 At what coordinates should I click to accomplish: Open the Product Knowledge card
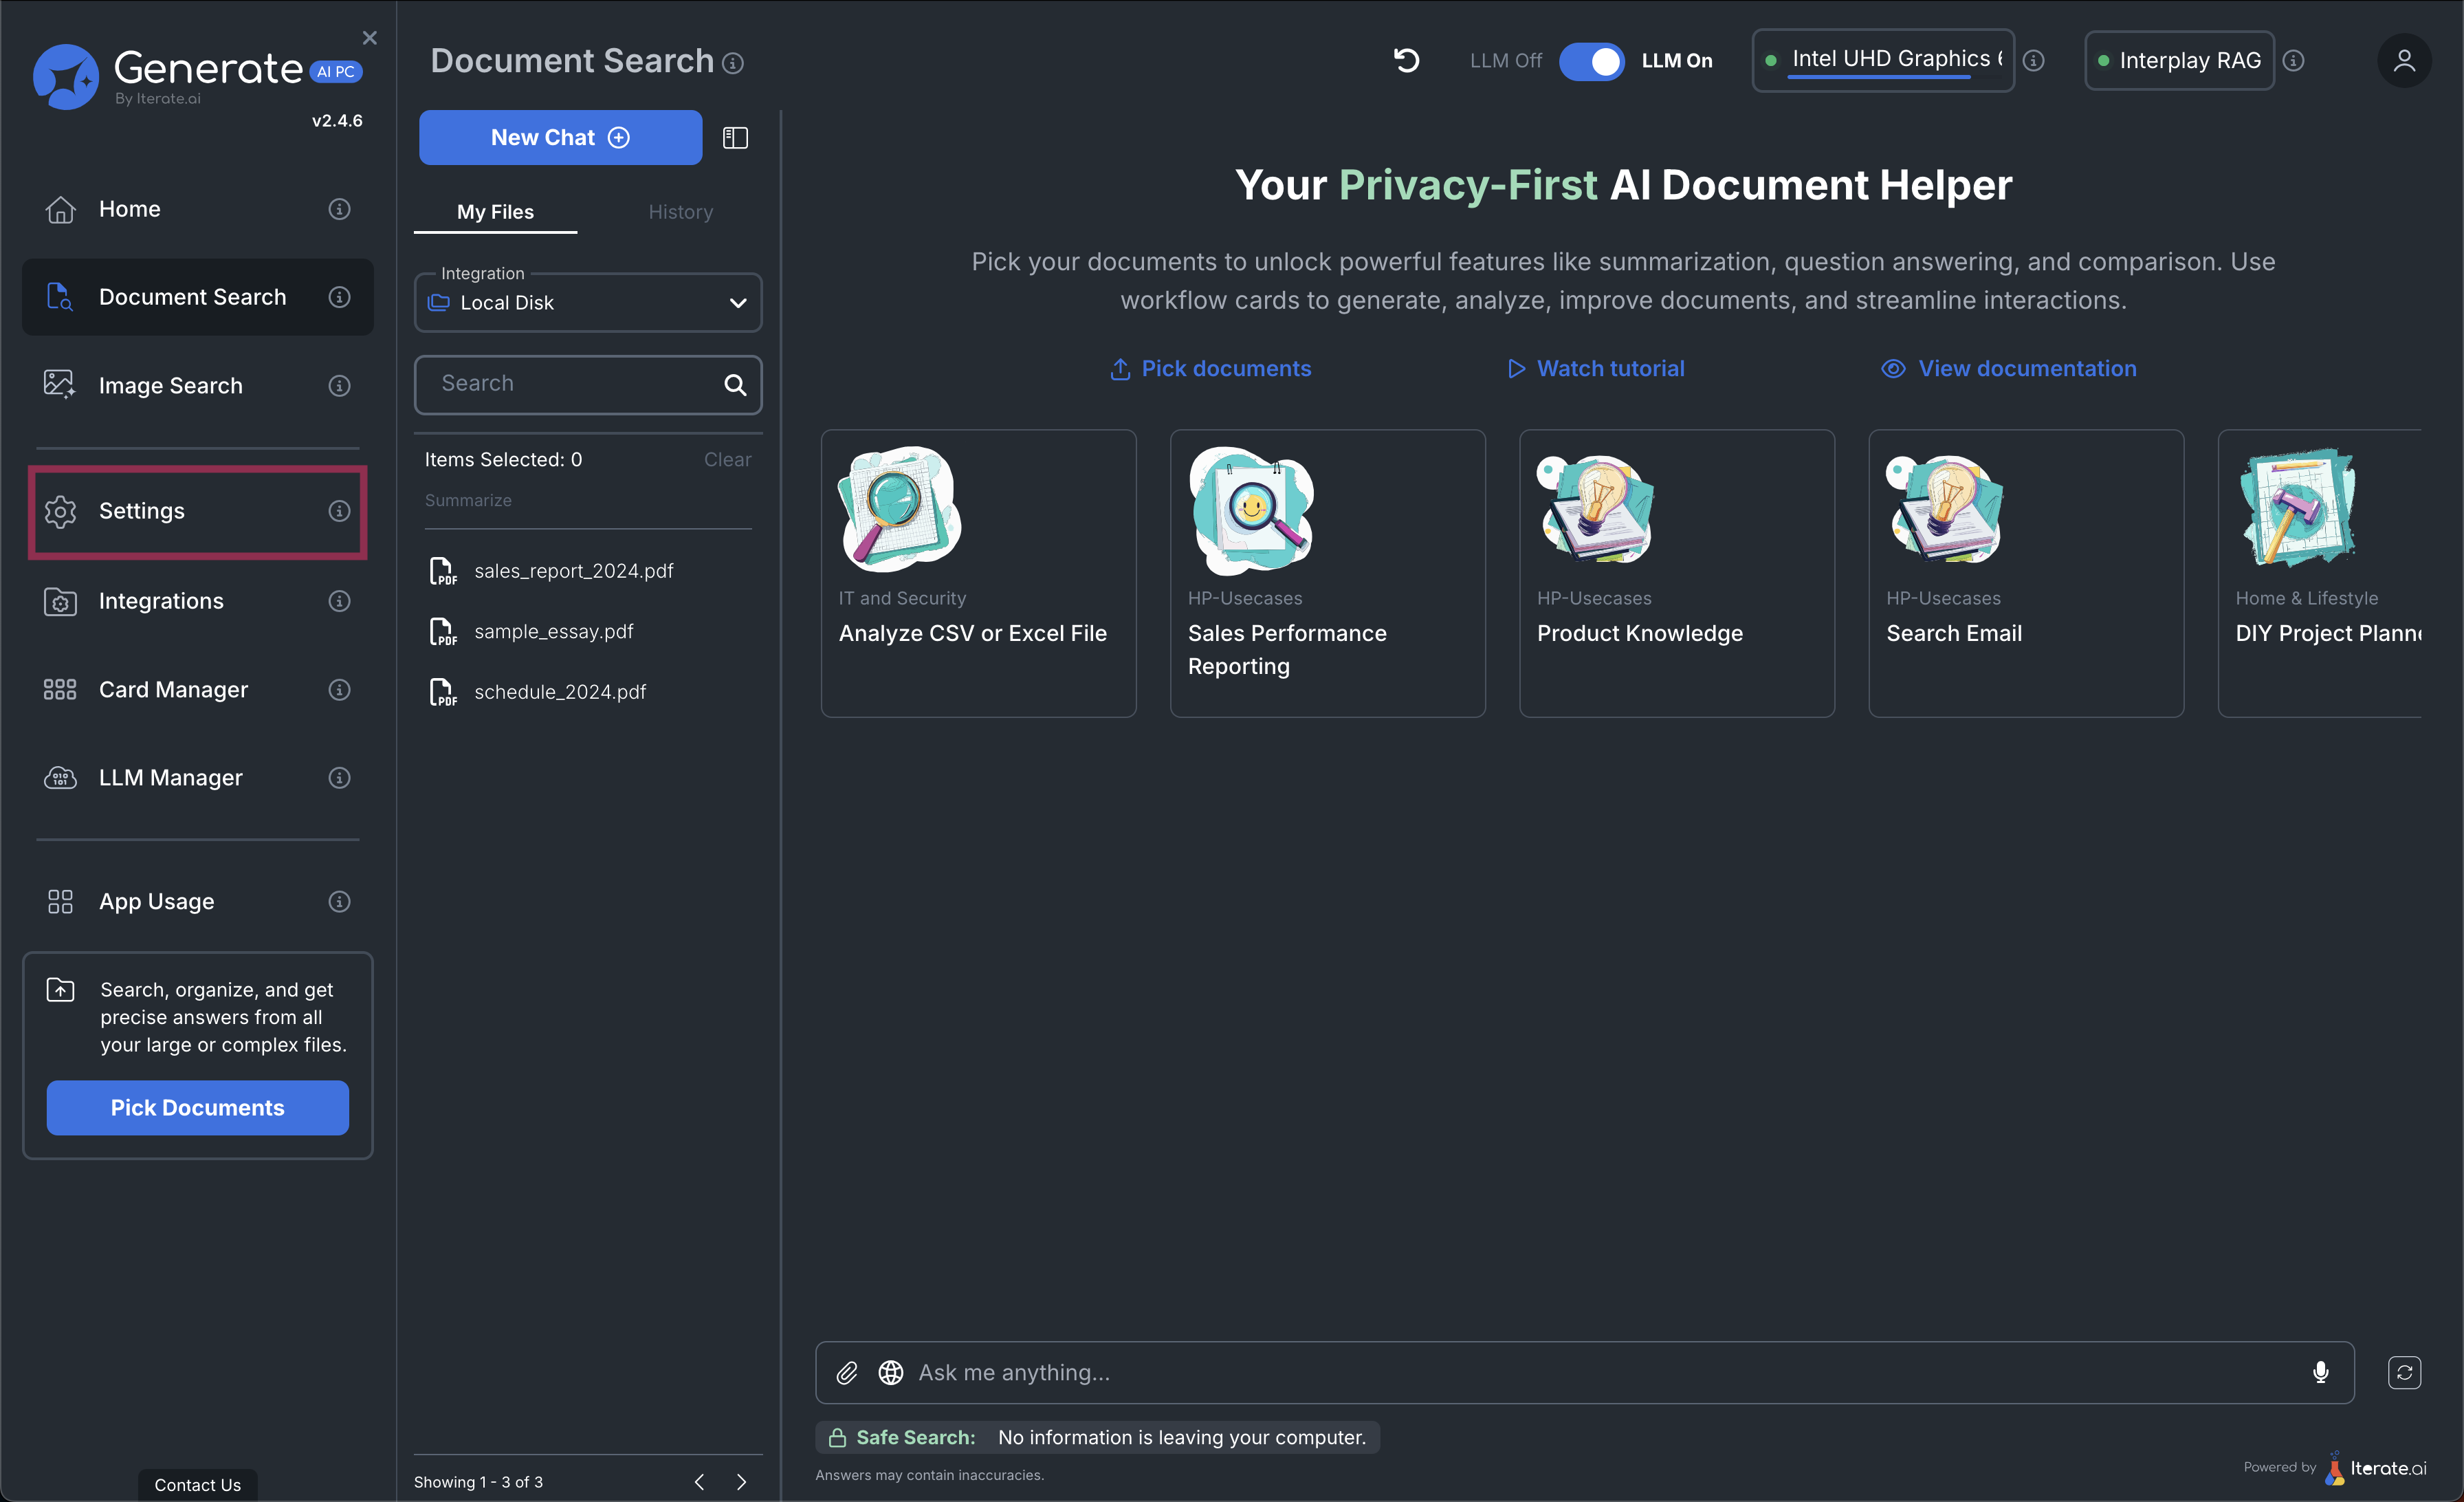(1676, 573)
